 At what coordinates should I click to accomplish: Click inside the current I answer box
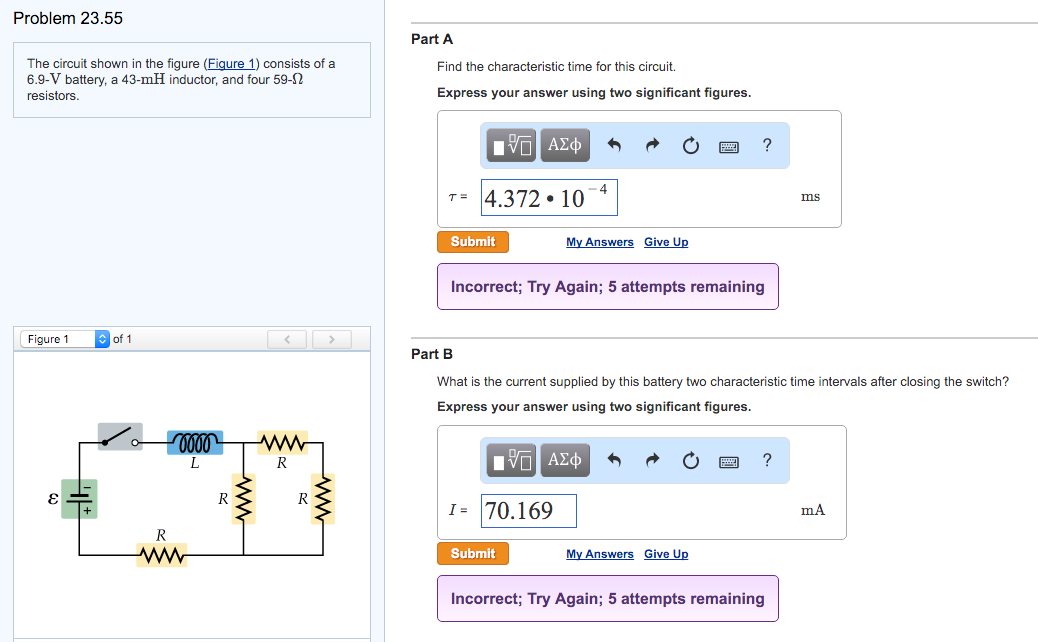pos(528,510)
